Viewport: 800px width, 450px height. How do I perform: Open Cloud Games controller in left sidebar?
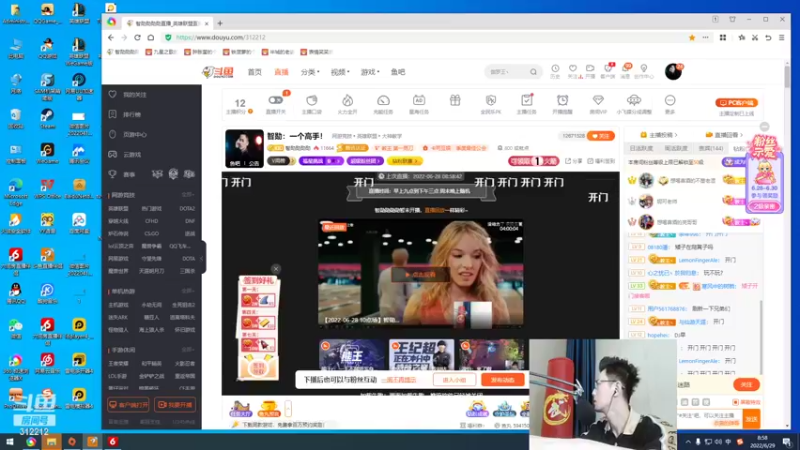[113, 154]
